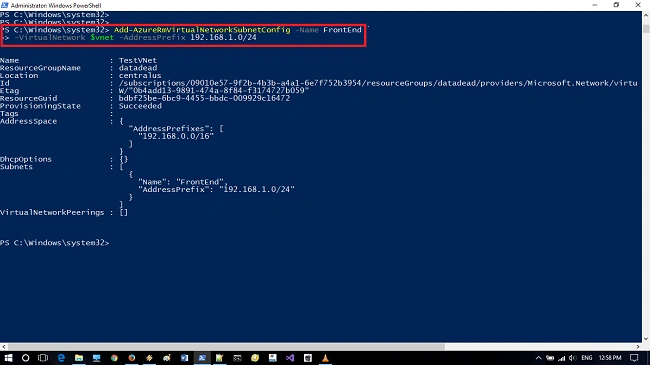
Task: Open VLC media player from the taskbar
Action: 325,358
